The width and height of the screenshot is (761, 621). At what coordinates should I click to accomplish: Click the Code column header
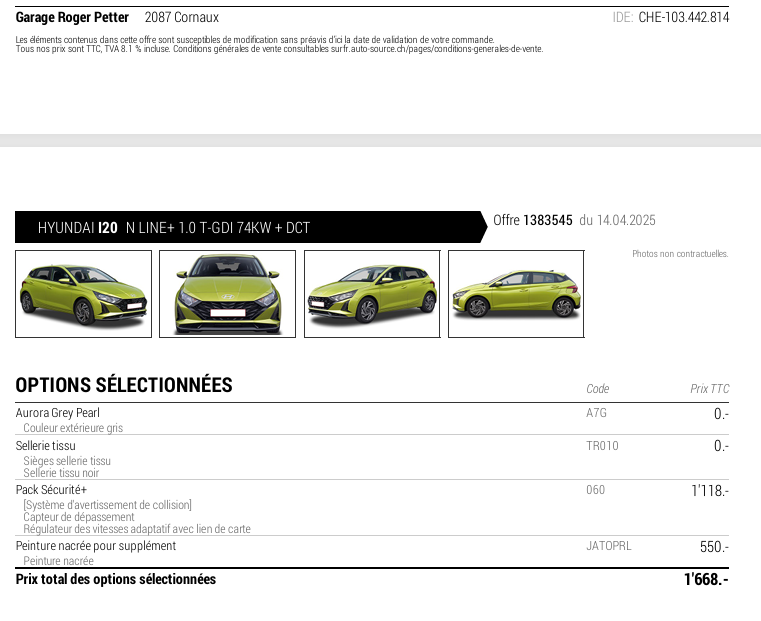(x=597, y=389)
